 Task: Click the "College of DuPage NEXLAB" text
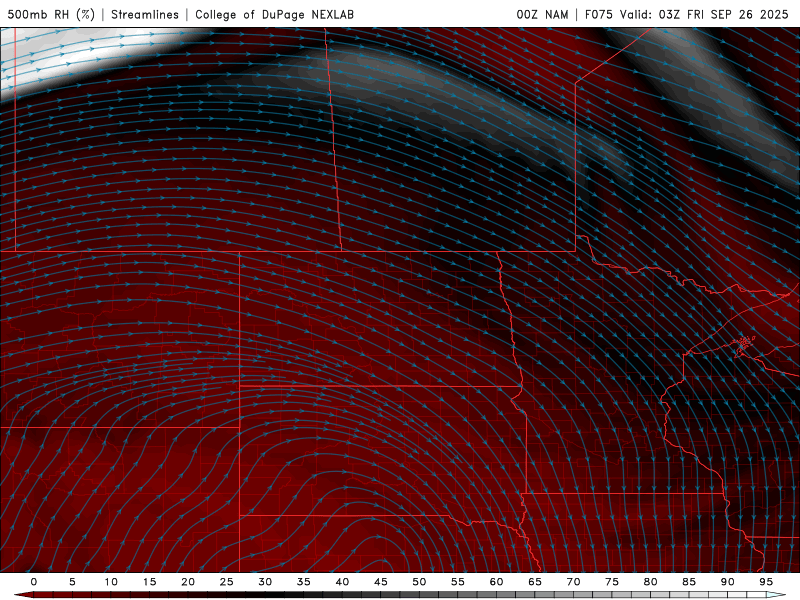[274, 14]
